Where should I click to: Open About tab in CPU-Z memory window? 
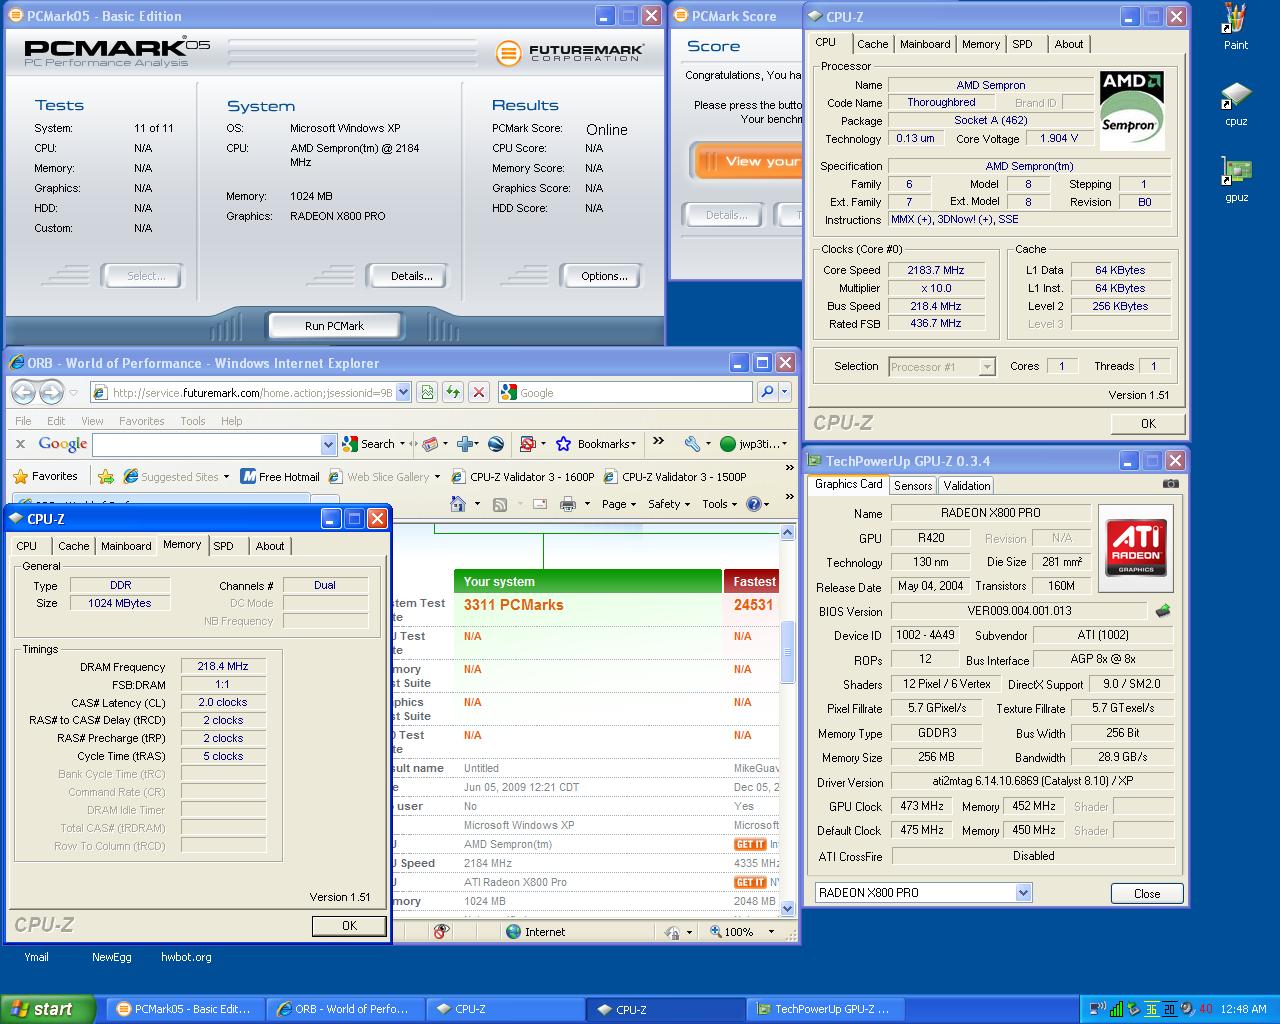(x=270, y=546)
